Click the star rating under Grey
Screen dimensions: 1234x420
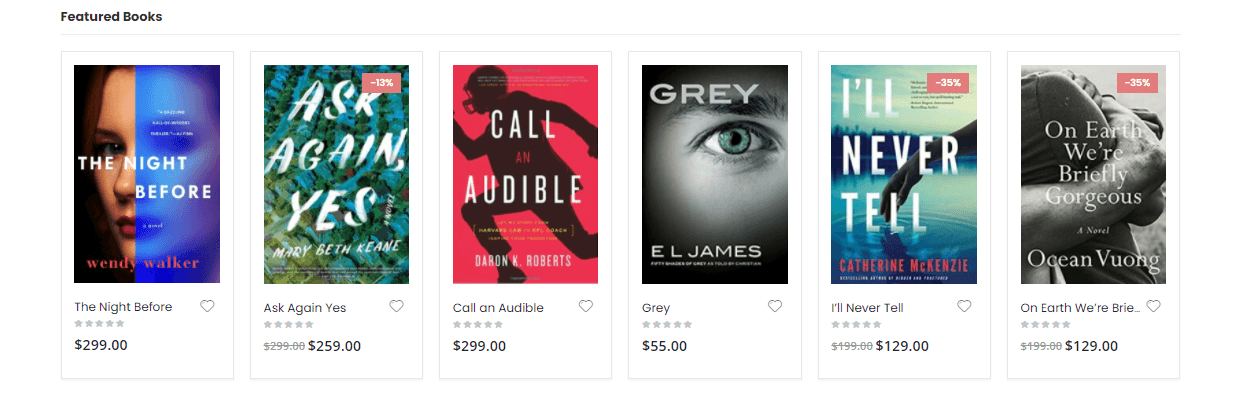[x=667, y=324]
